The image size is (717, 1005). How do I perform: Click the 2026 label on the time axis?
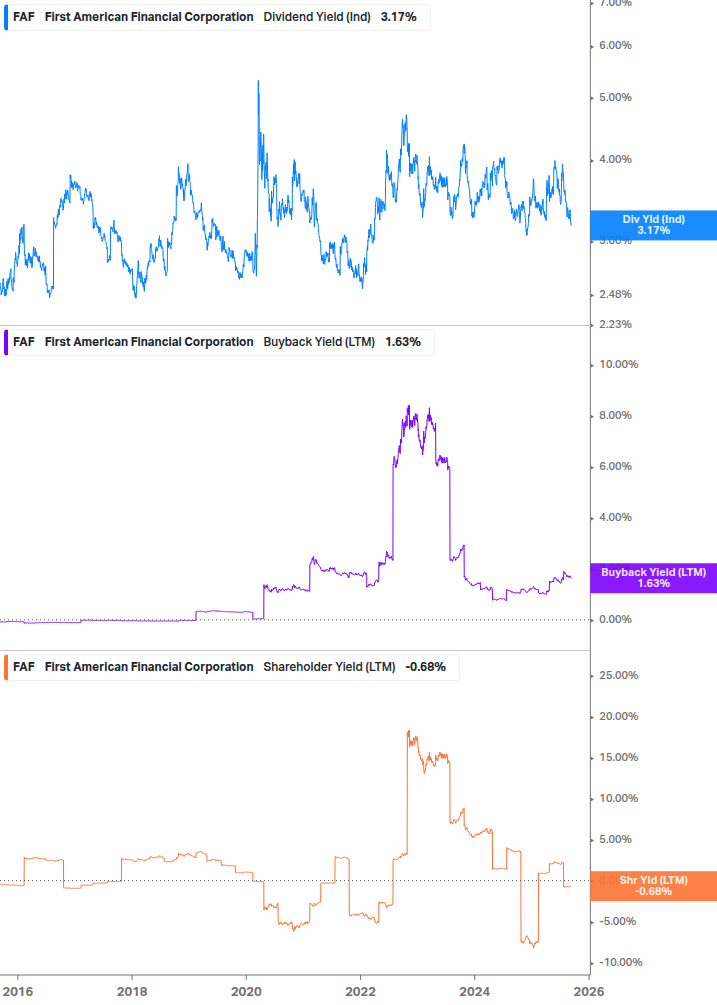588,992
